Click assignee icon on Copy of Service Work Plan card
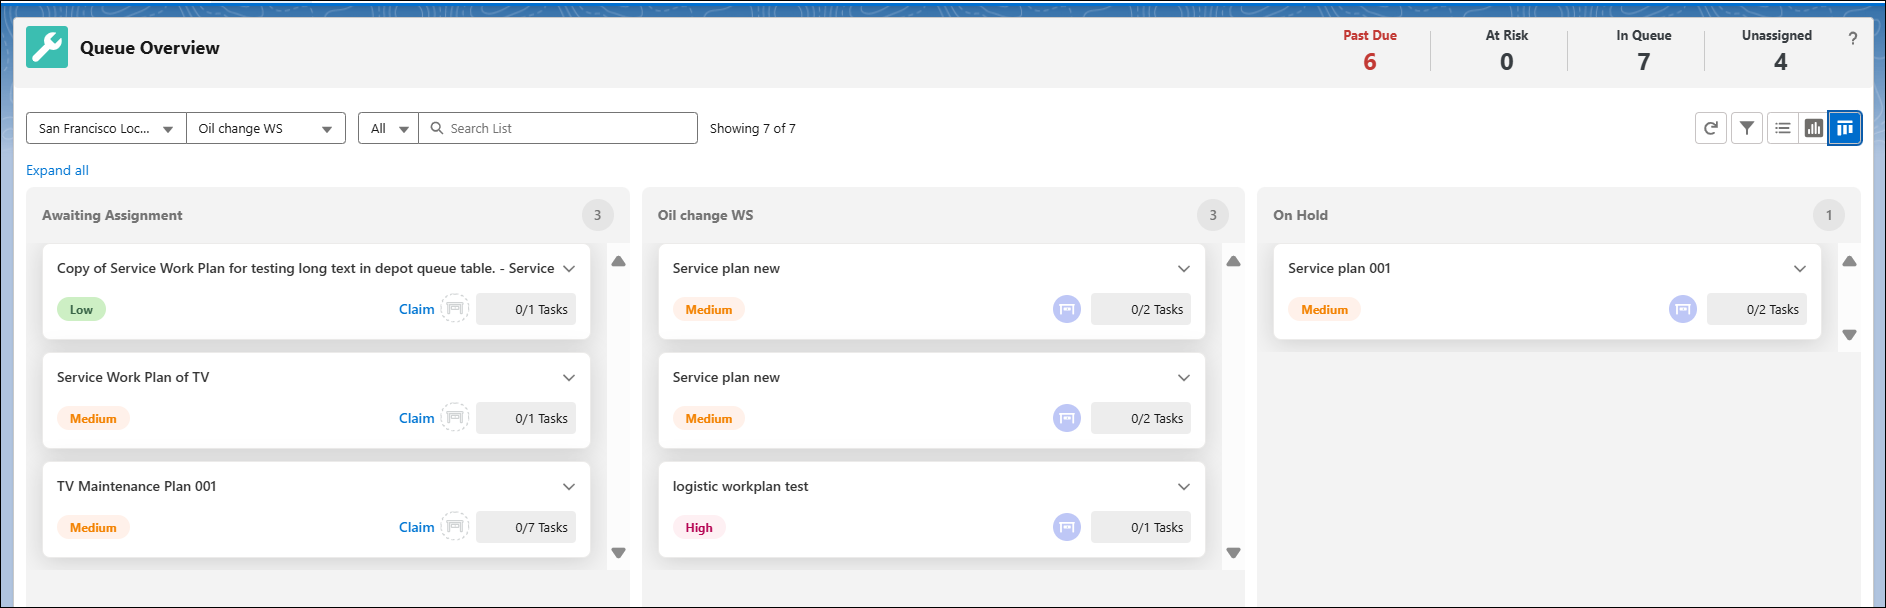 point(455,308)
